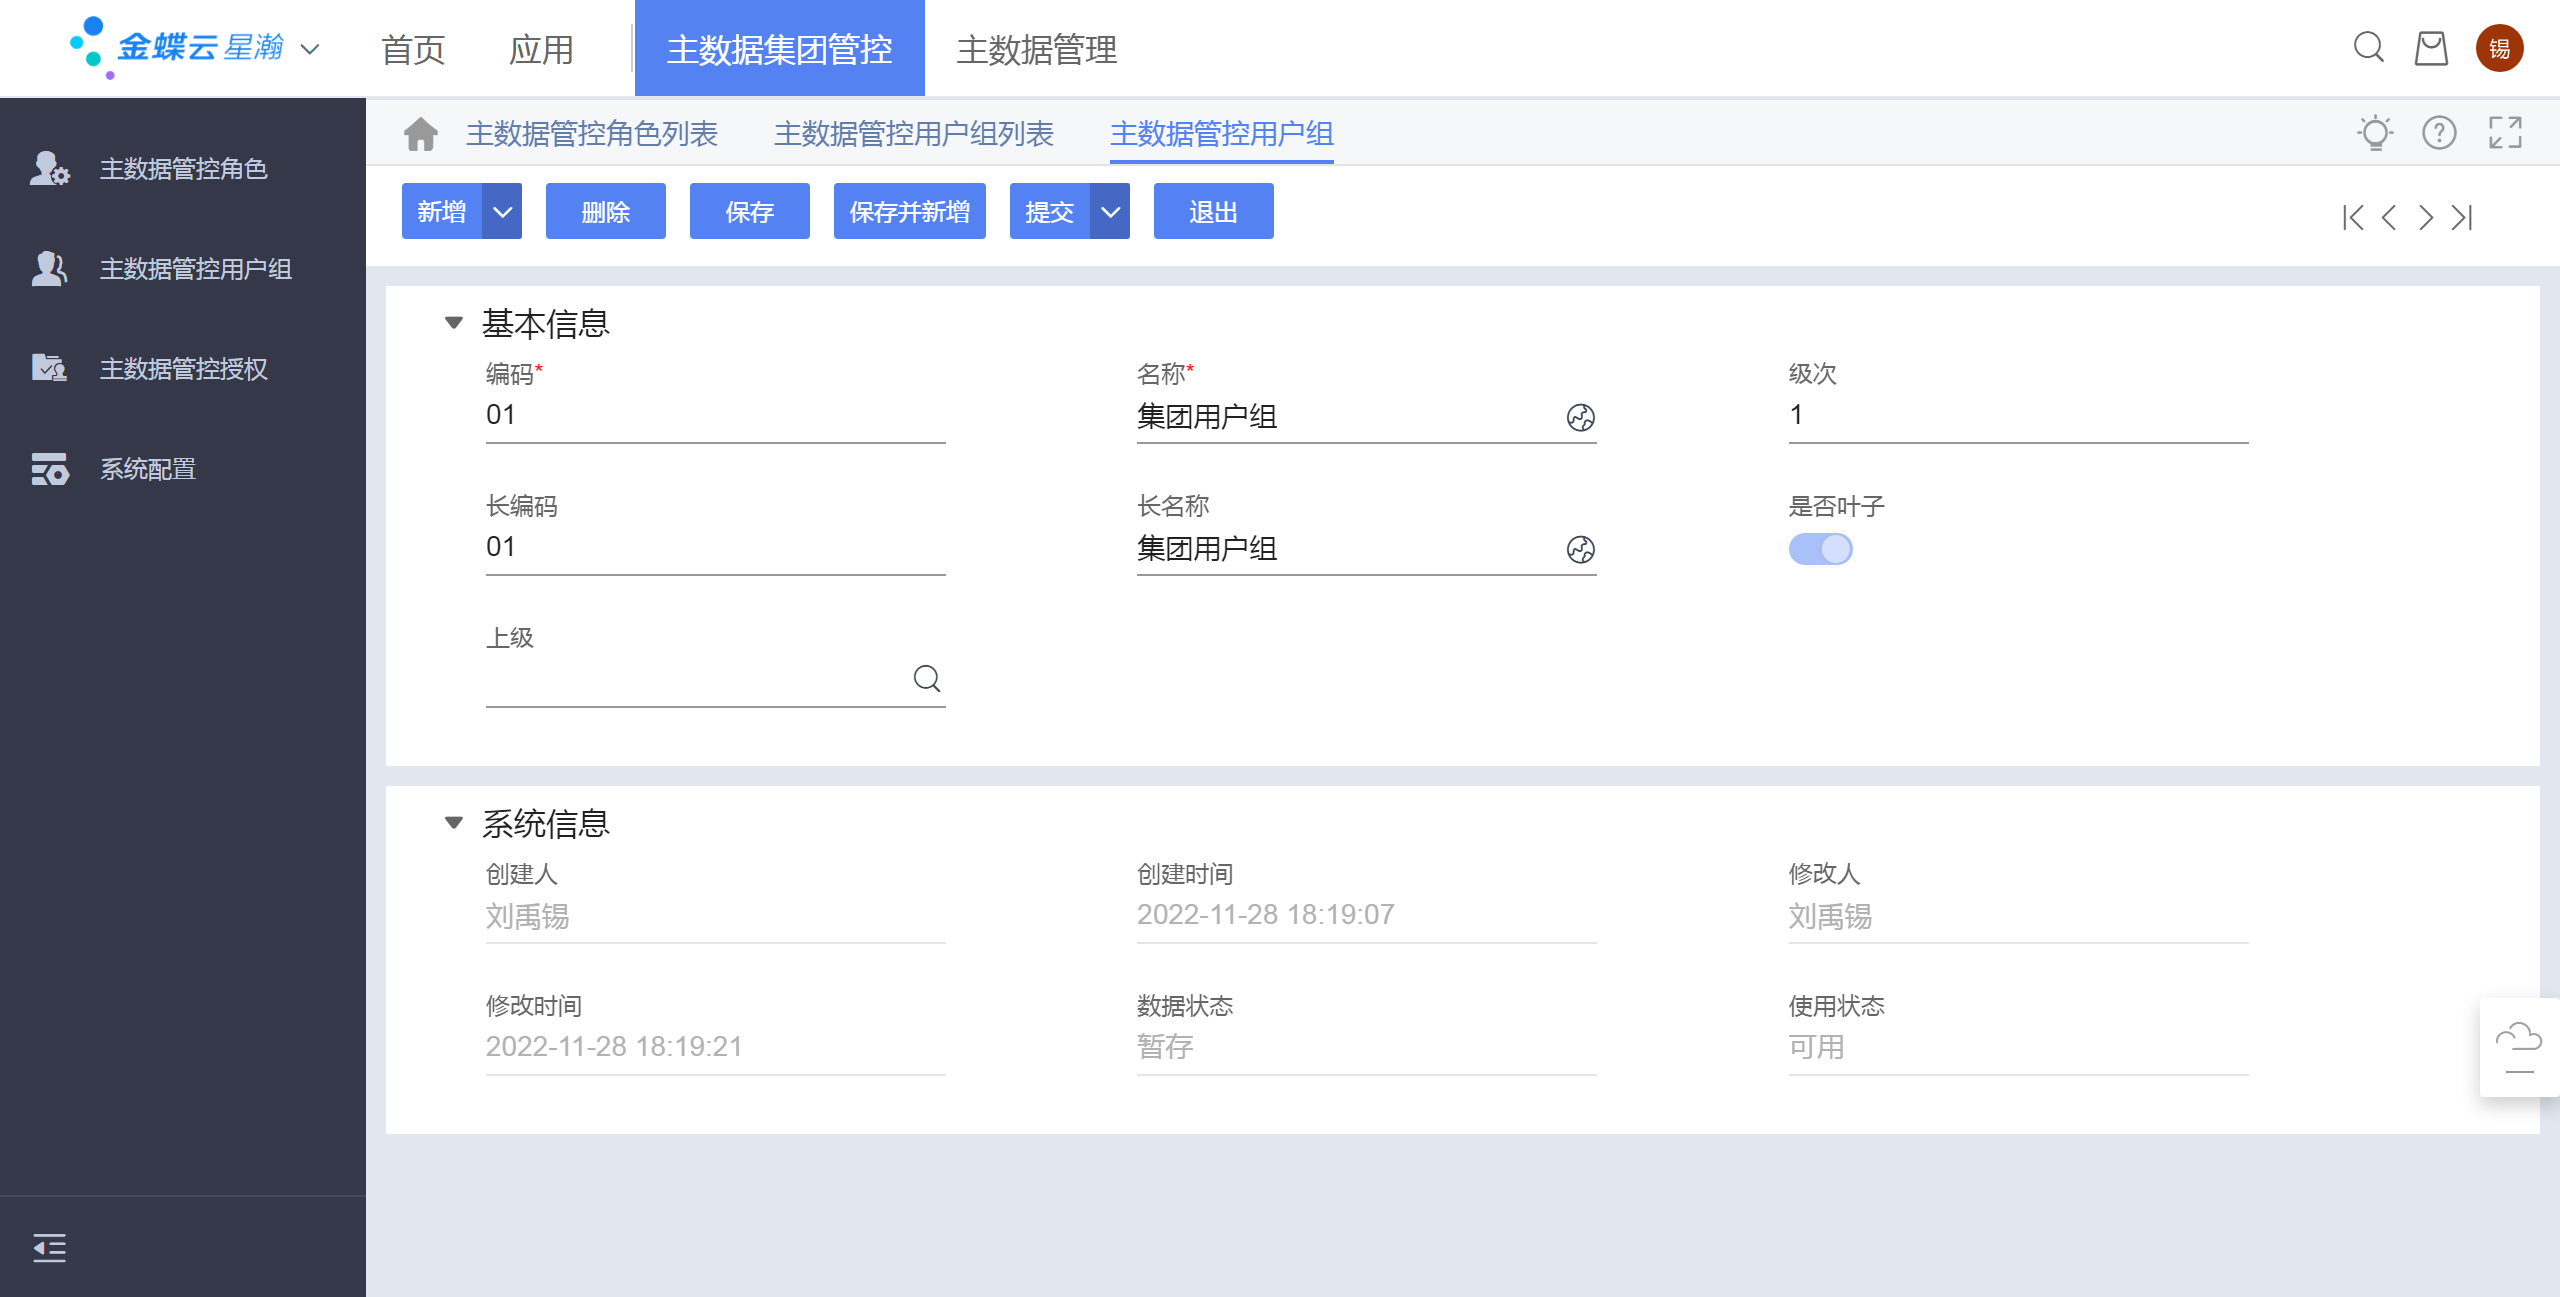The image size is (2560, 1297).
Task: Open the 主数据管控角色 sidebar icon
Action: [50, 169]
